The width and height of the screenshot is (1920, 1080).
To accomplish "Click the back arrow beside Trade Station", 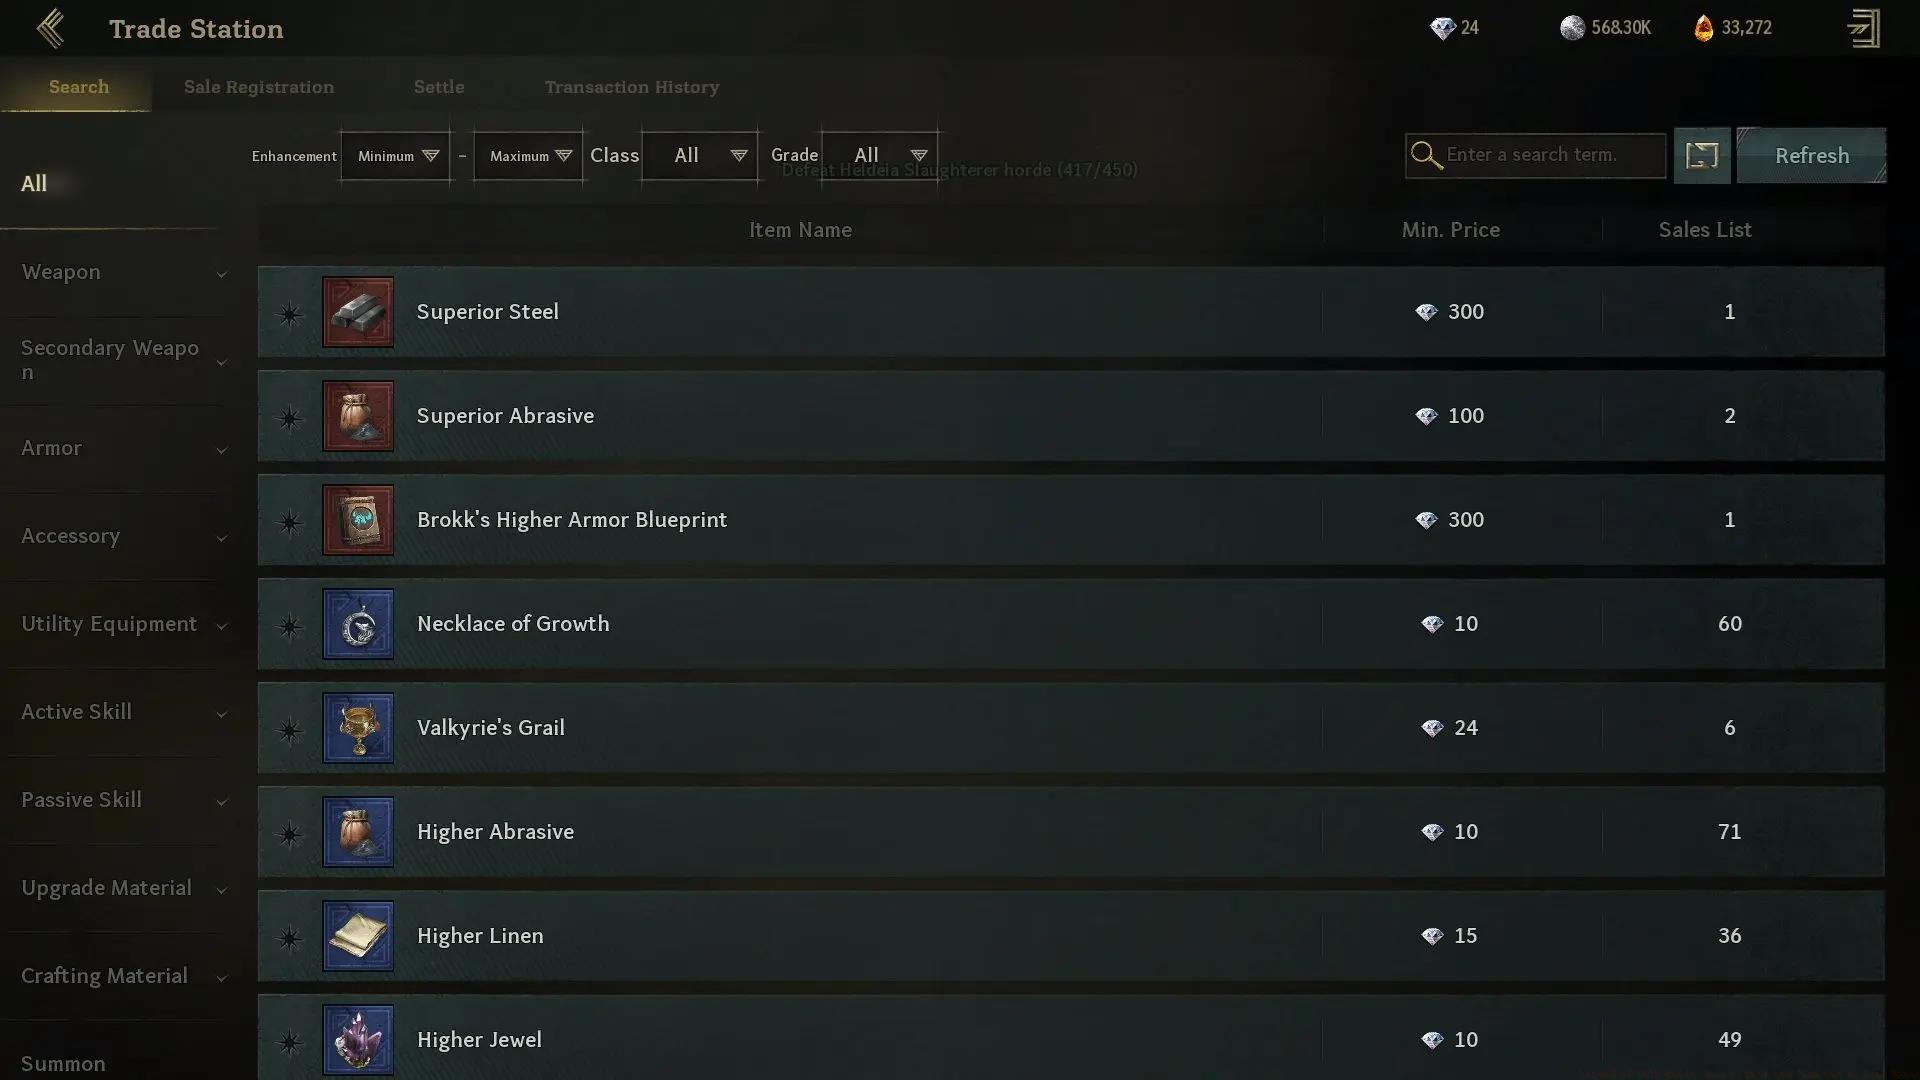I will [x=50, y=29].
